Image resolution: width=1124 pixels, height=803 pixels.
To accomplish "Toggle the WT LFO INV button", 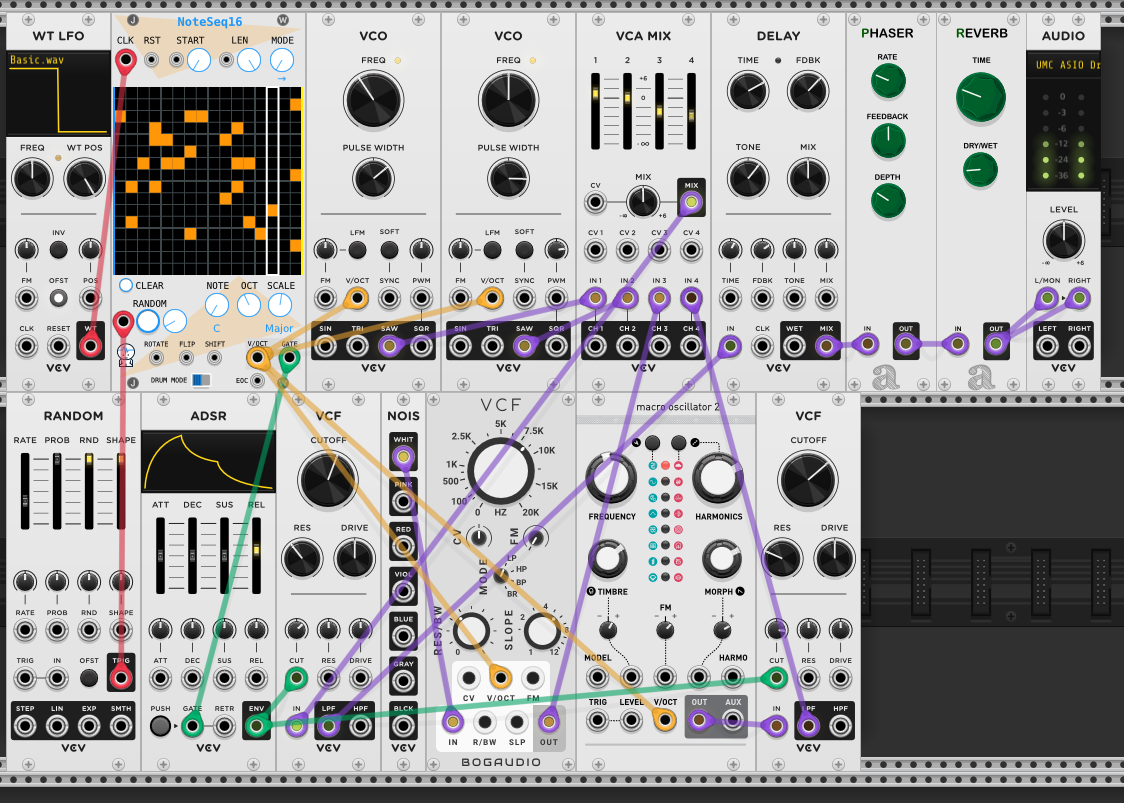I will pyautogui.click(x=59, y=250).
